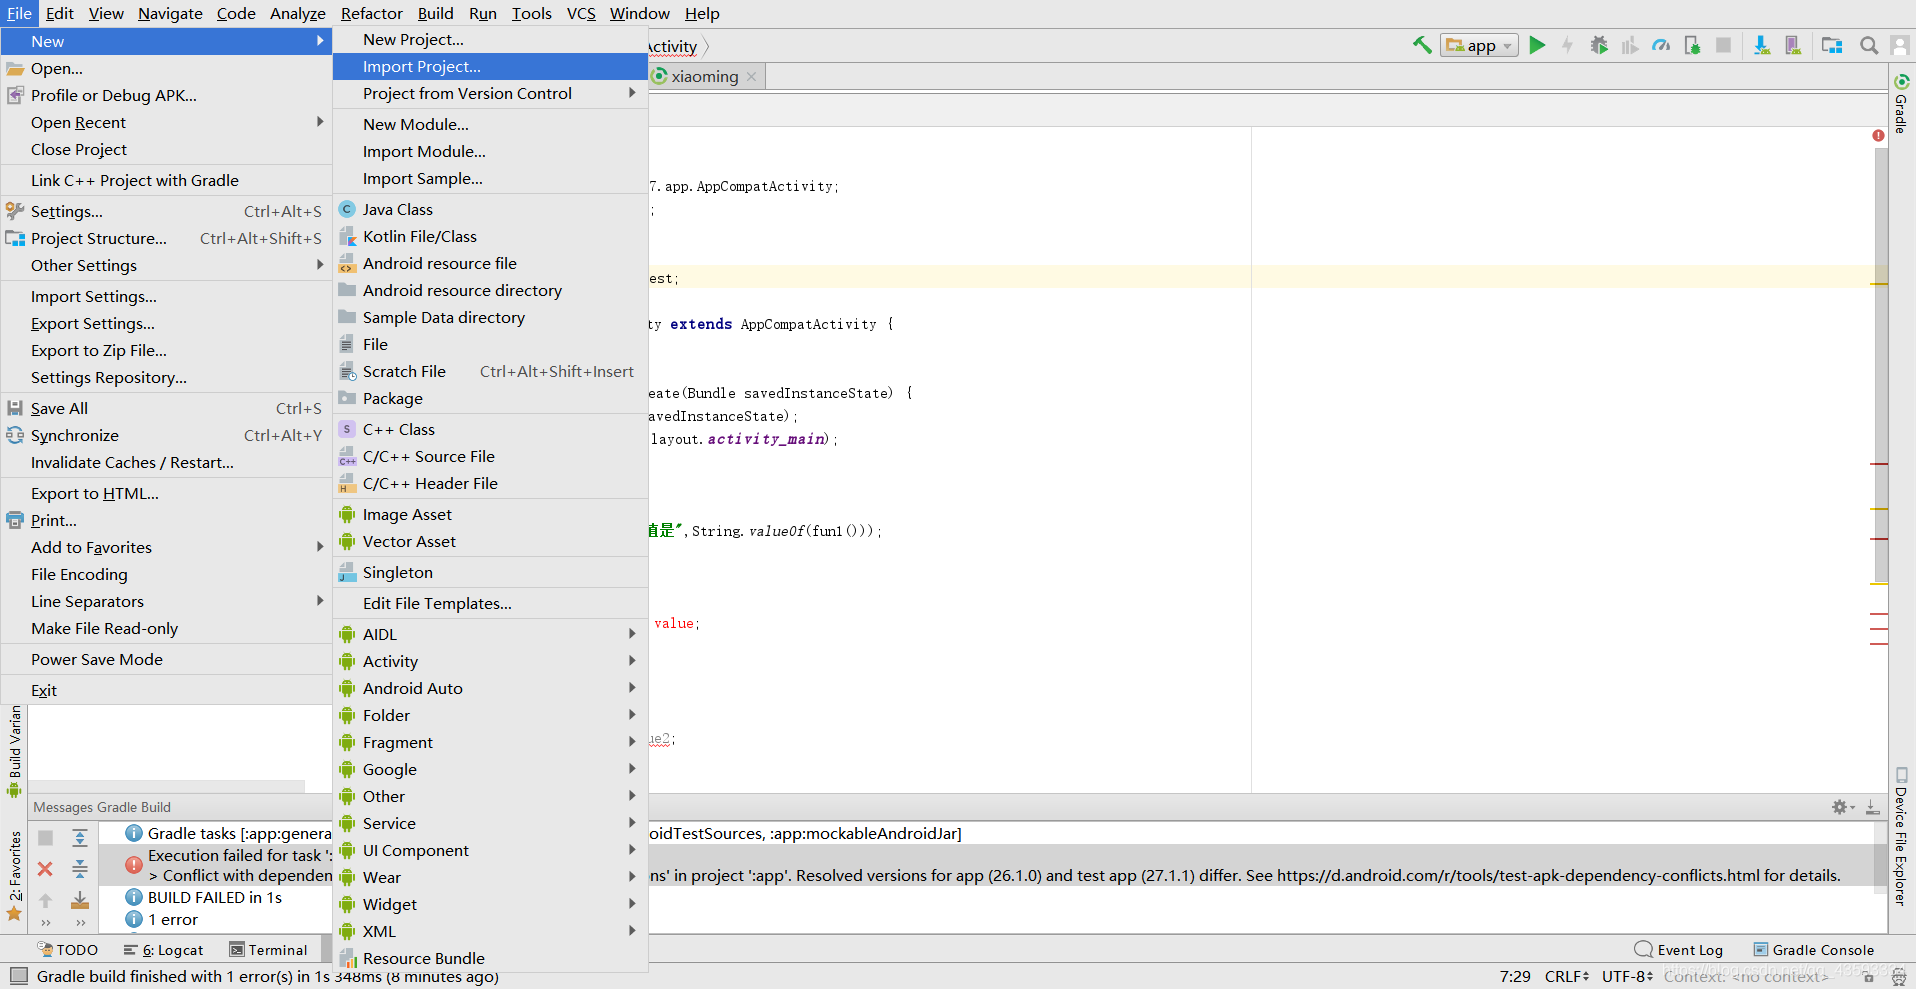The width and height of the screenshot is (1916, 989).
Task: Open the 6: Logcat tool window
Action: coord(163,950)
